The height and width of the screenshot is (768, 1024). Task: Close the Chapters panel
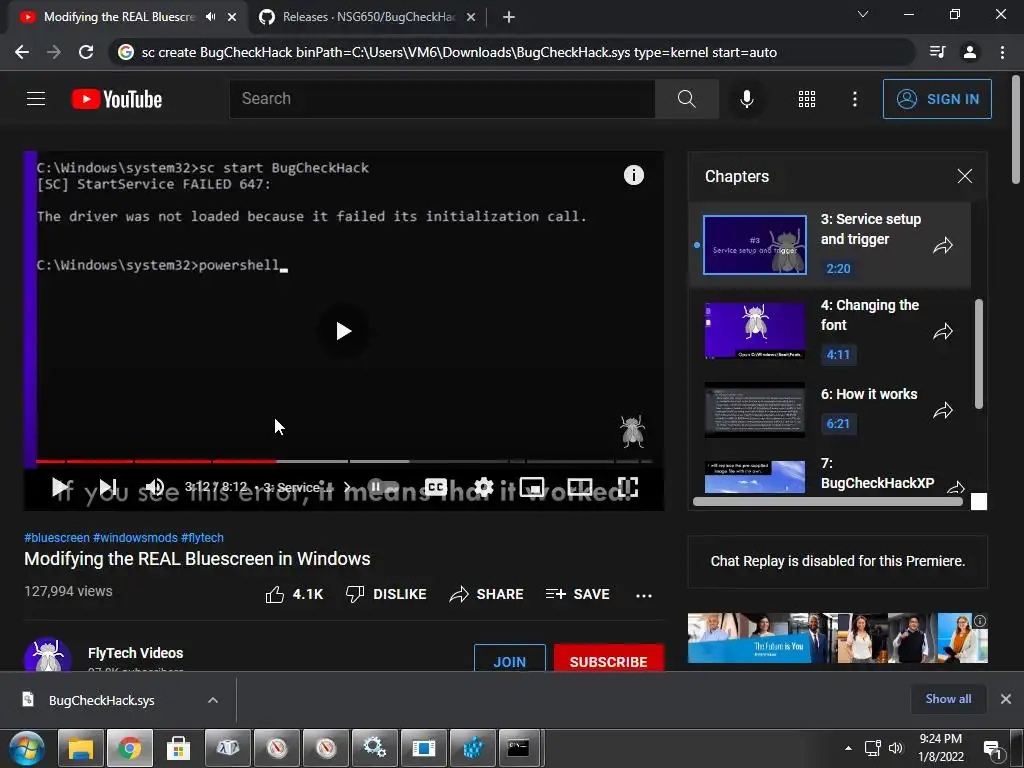point(965,176)
